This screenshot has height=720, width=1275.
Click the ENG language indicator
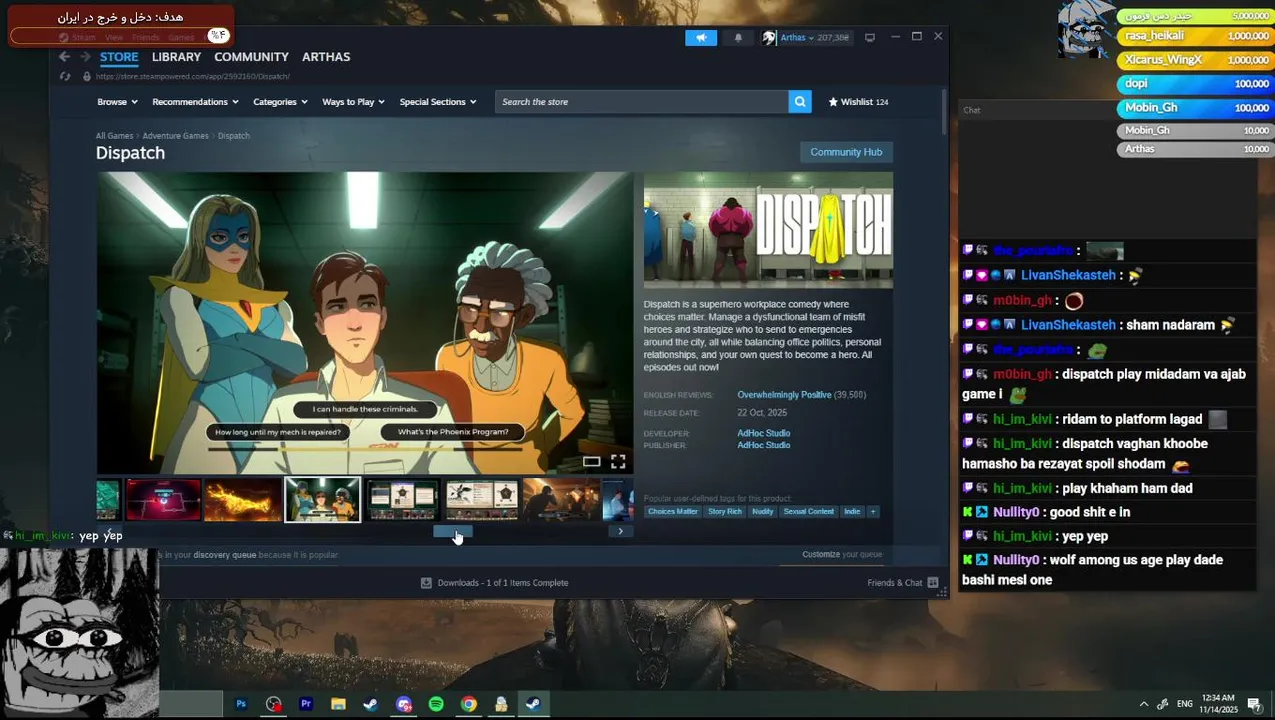(1185, 704)
